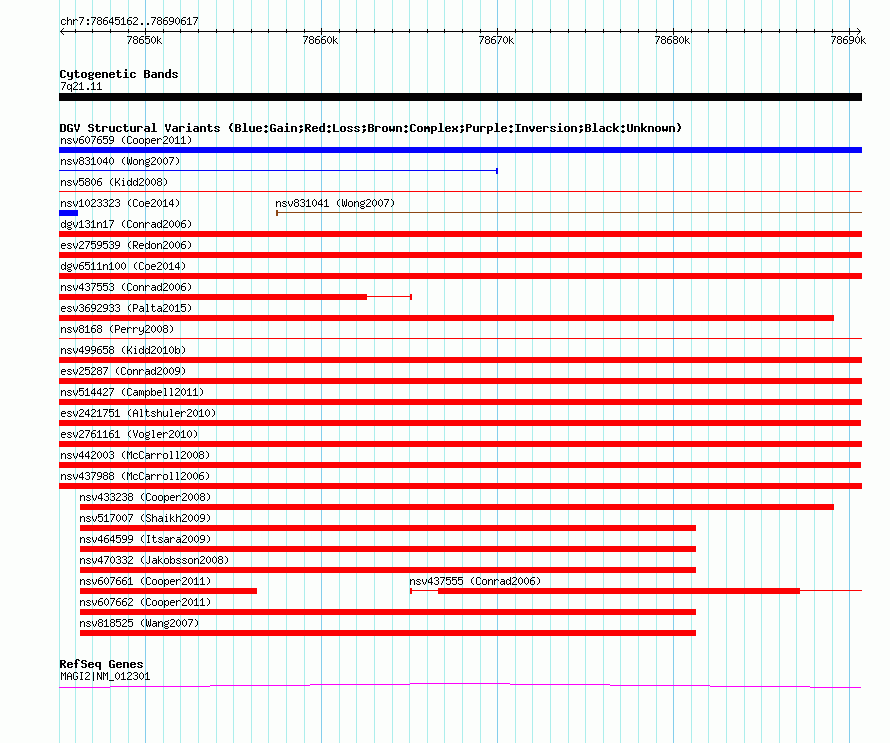Click the nsv8168 (Perry2008) label

click(117, 329)
